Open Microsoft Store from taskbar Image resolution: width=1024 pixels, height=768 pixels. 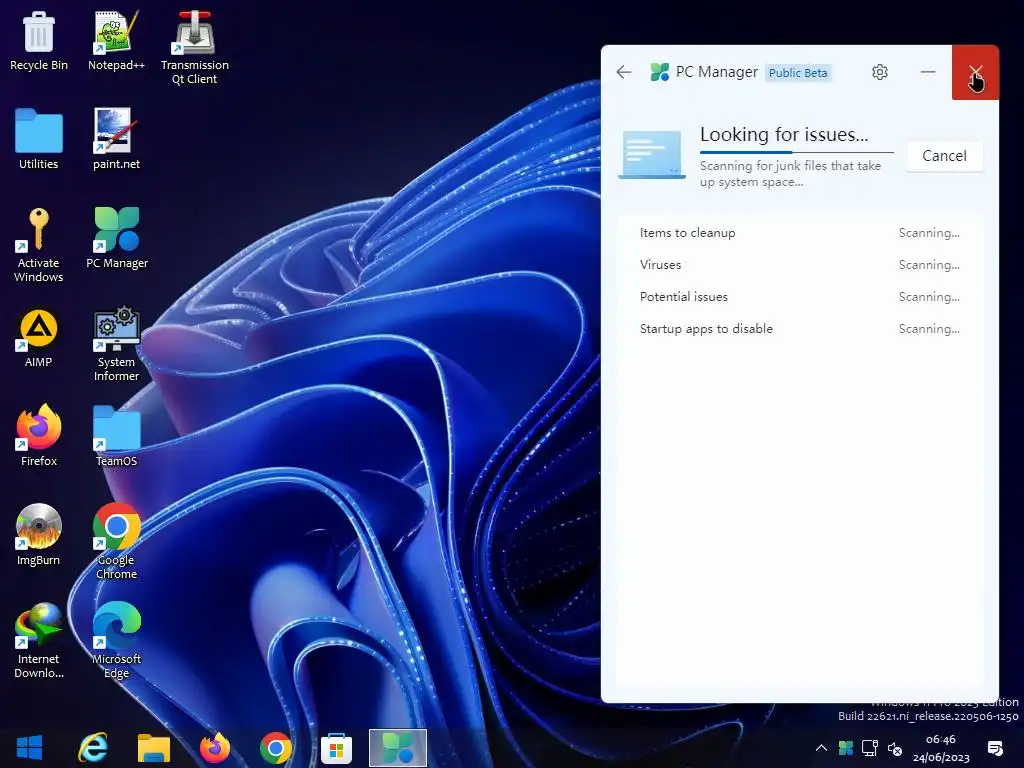point(336,748)
